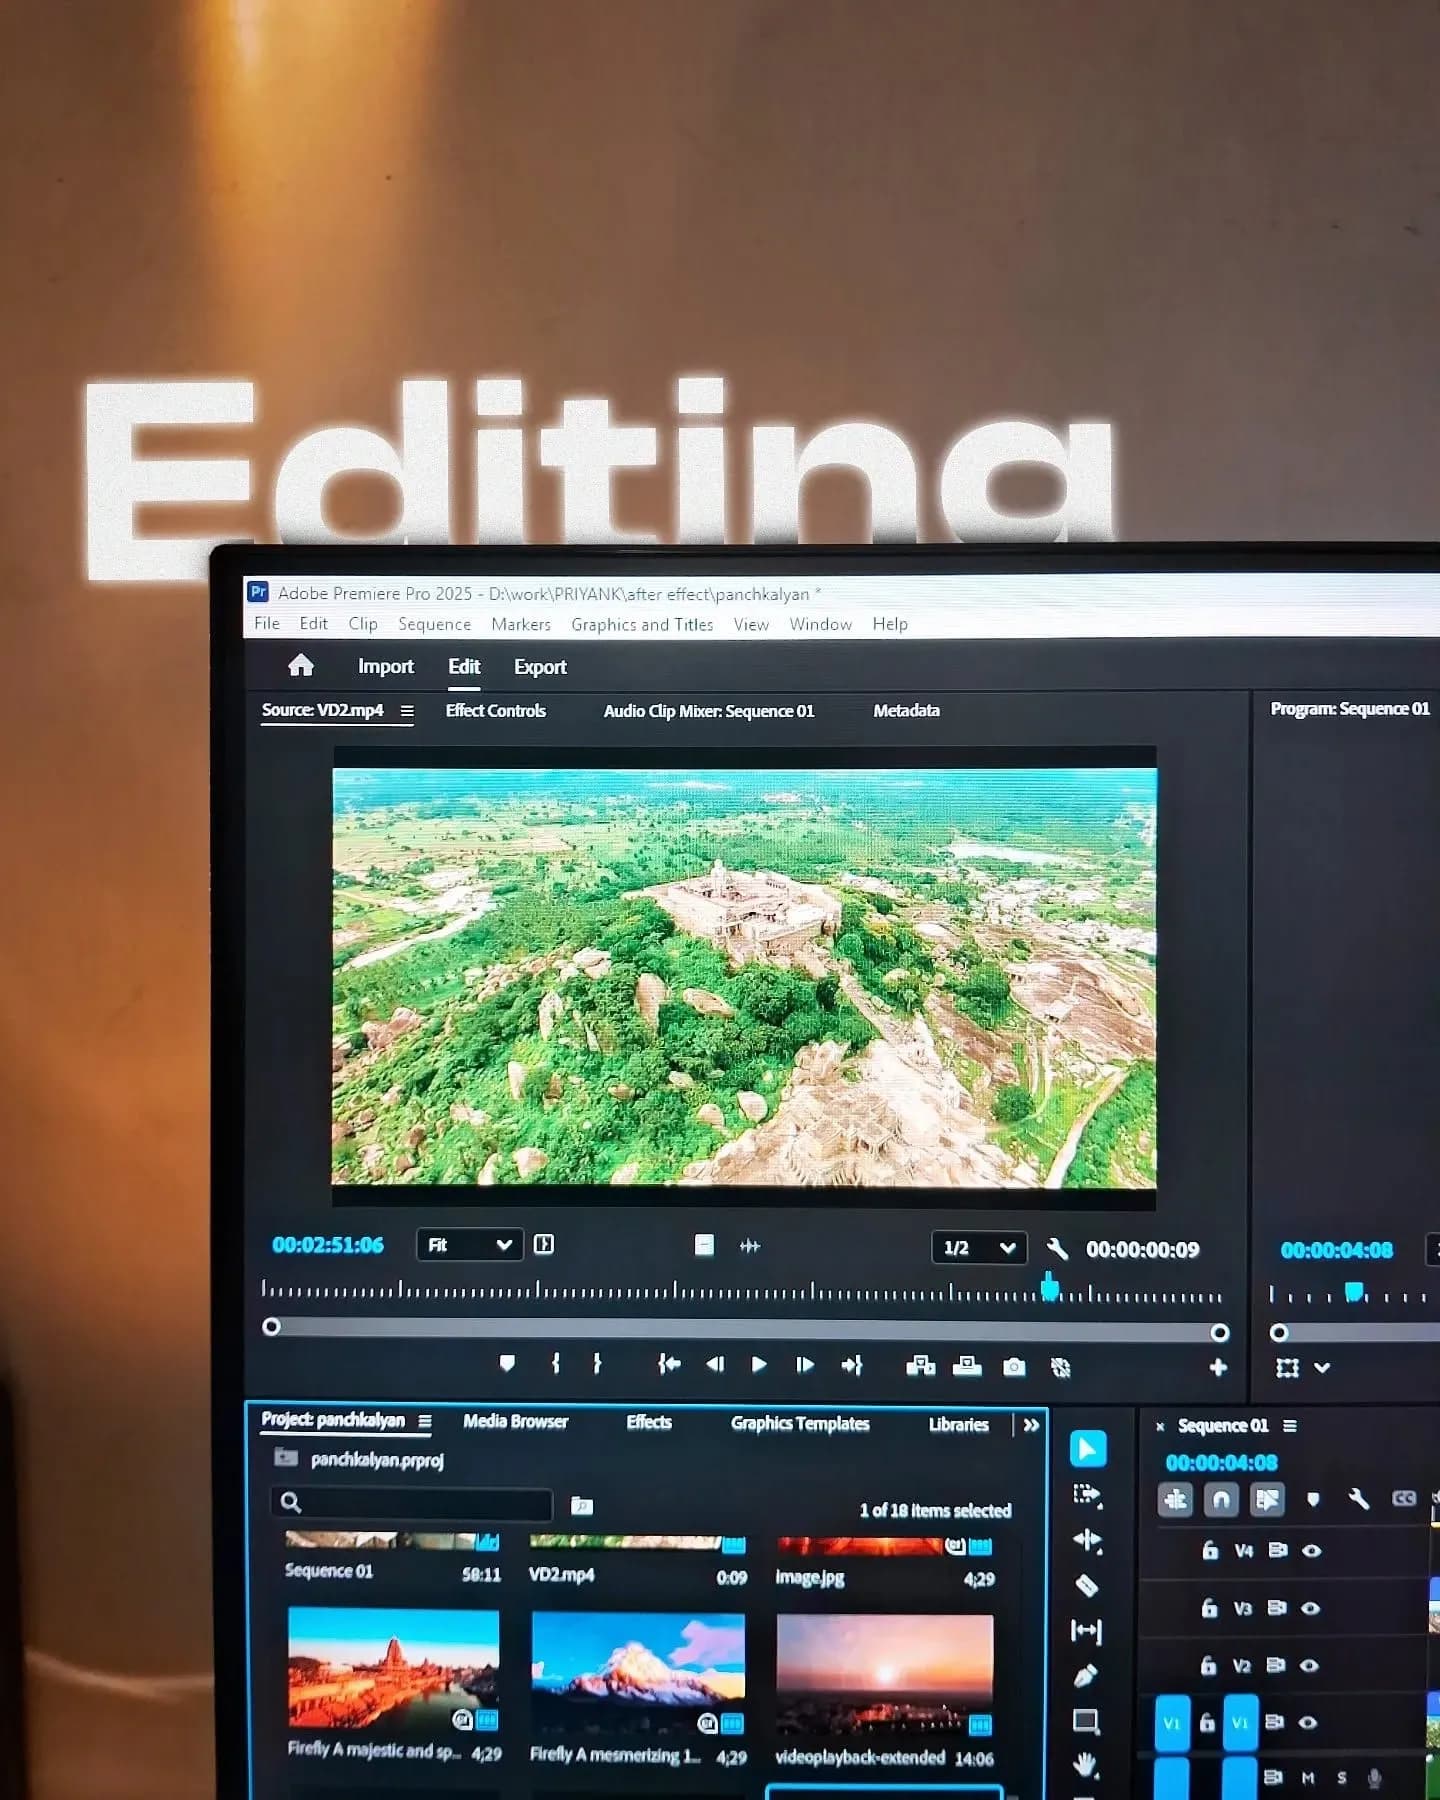Open the Source VD2.mp4 panel menu
The height and width of the screenshot is (1800, 1440).
407,711
